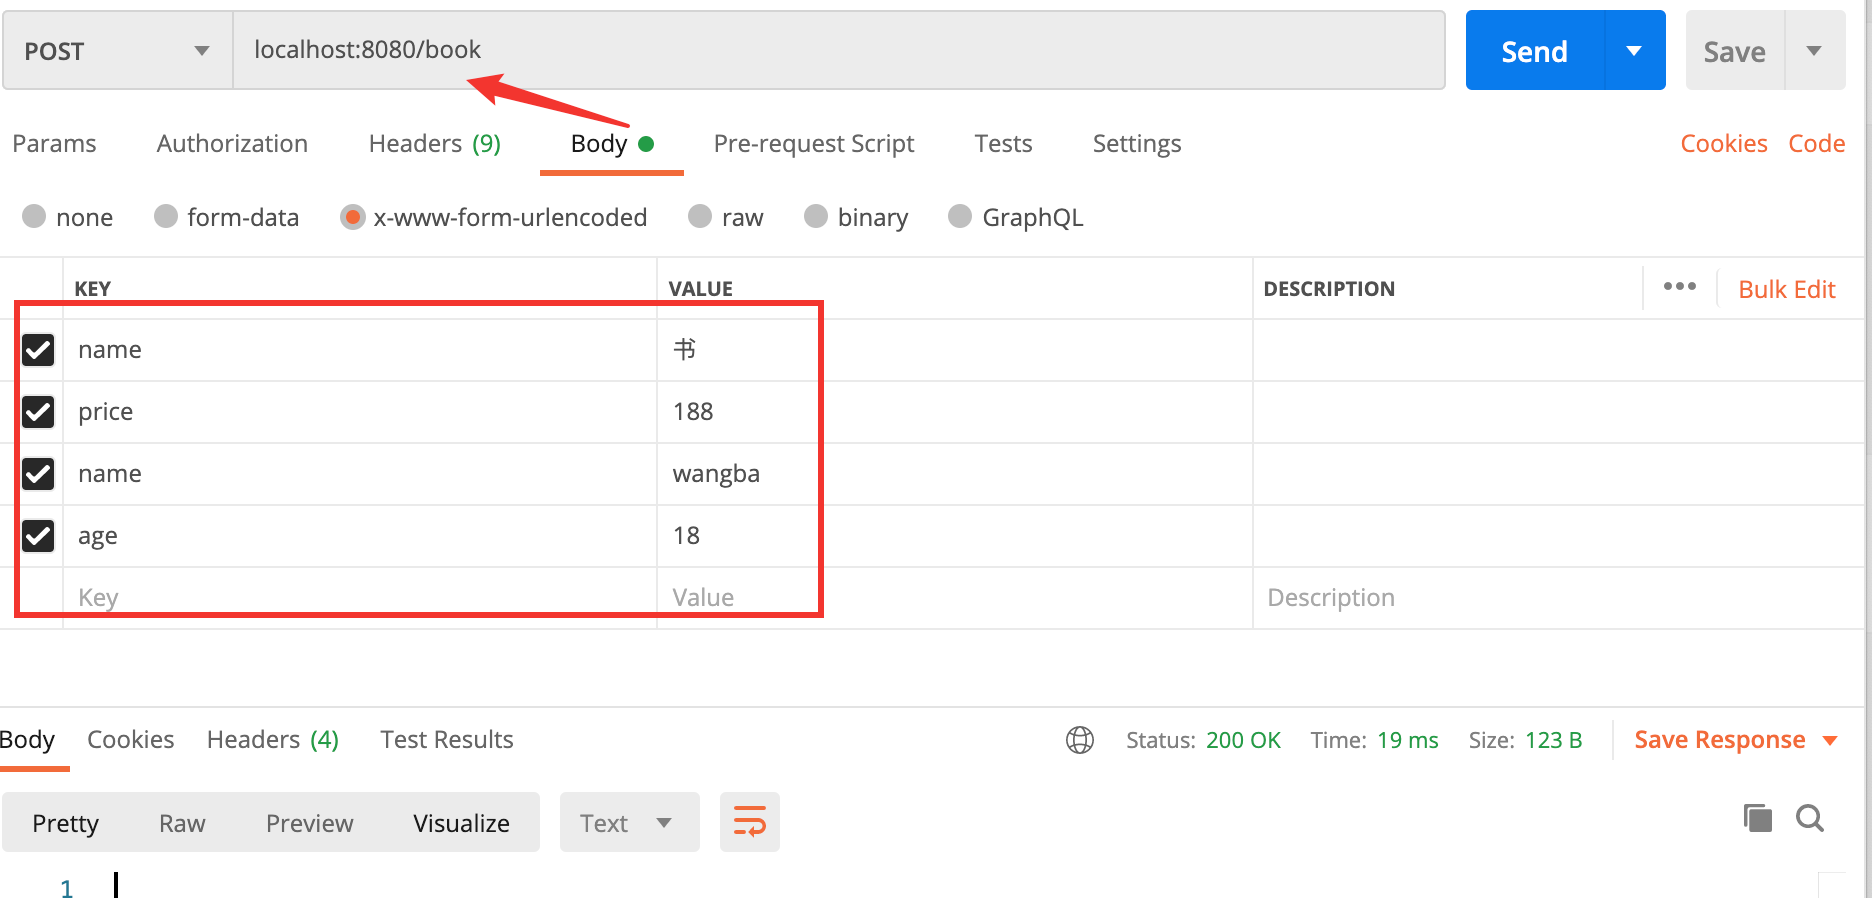
Task: Uncheck the price parameter checkbox
Action: (x=38, y=412)
